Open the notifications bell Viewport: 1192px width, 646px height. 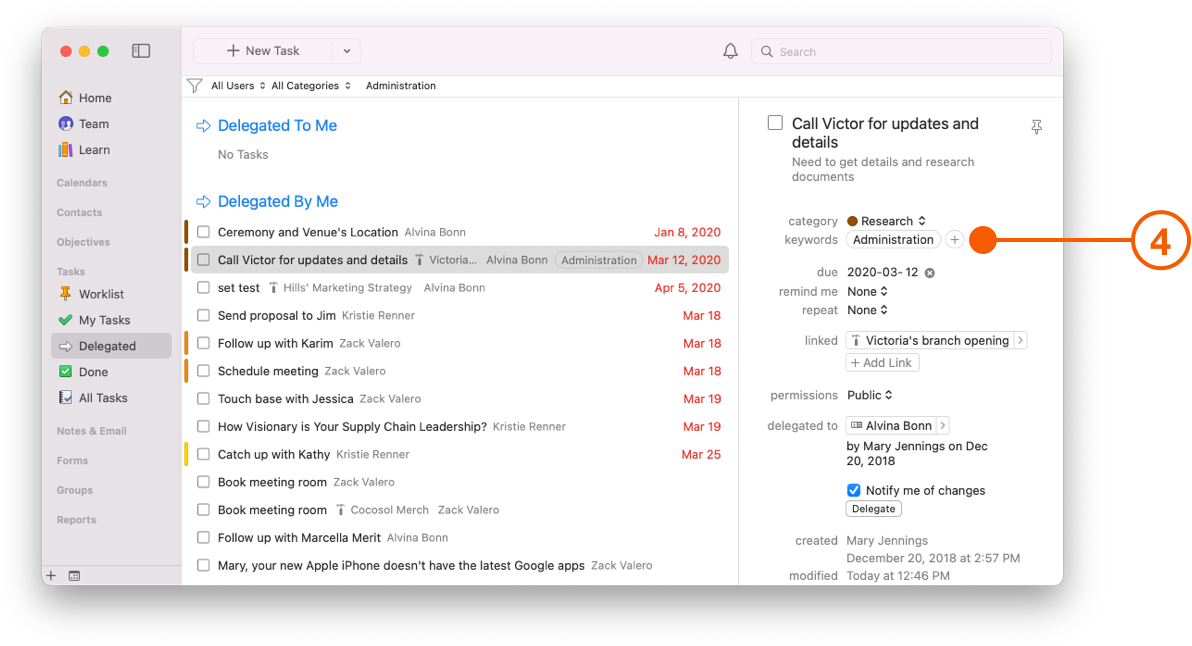click(x=730, y=50)
